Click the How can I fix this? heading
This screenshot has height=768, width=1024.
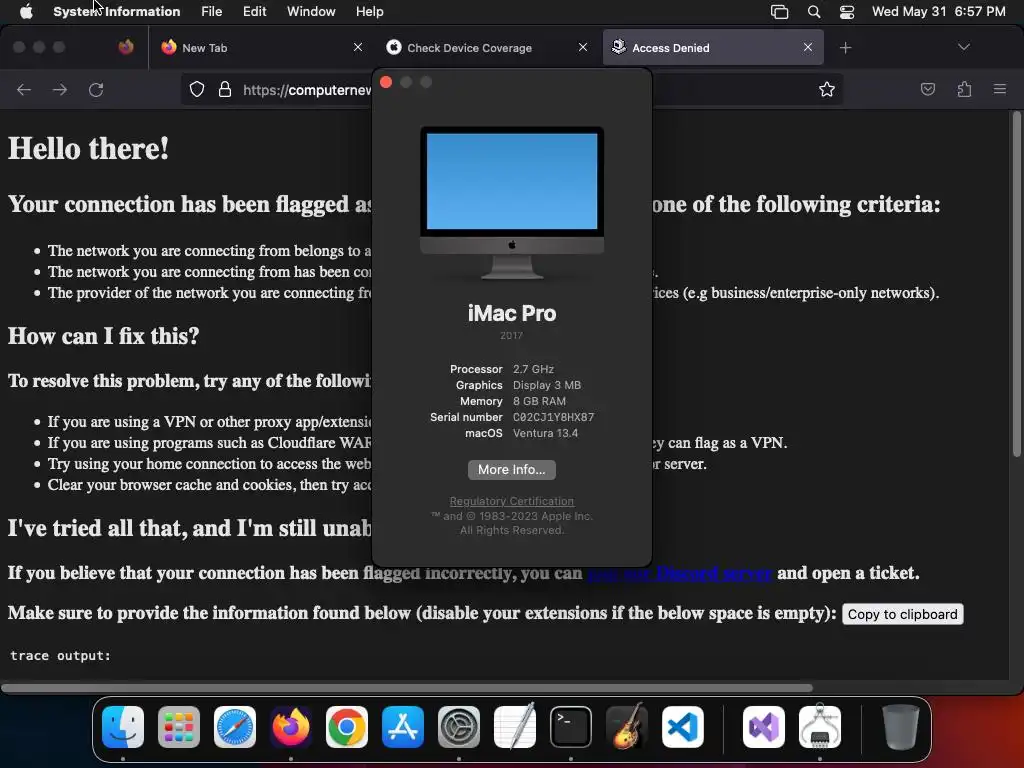point(103,336)
